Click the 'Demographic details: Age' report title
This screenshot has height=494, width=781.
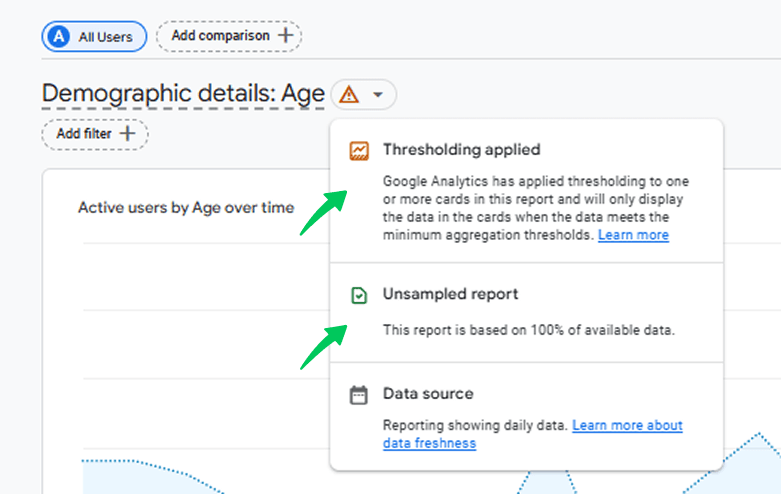click(x=183, y=94)
